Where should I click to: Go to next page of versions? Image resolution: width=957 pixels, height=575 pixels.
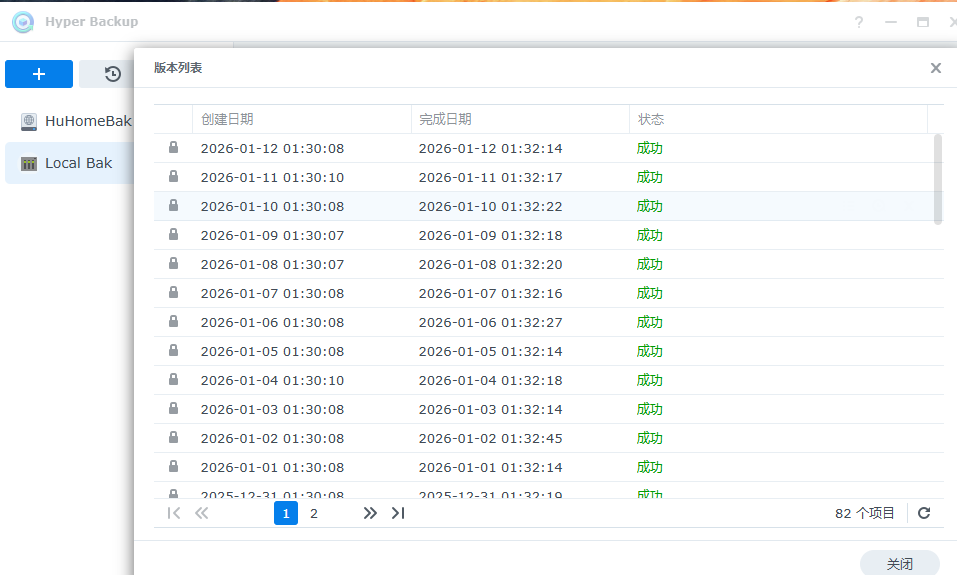370,513
